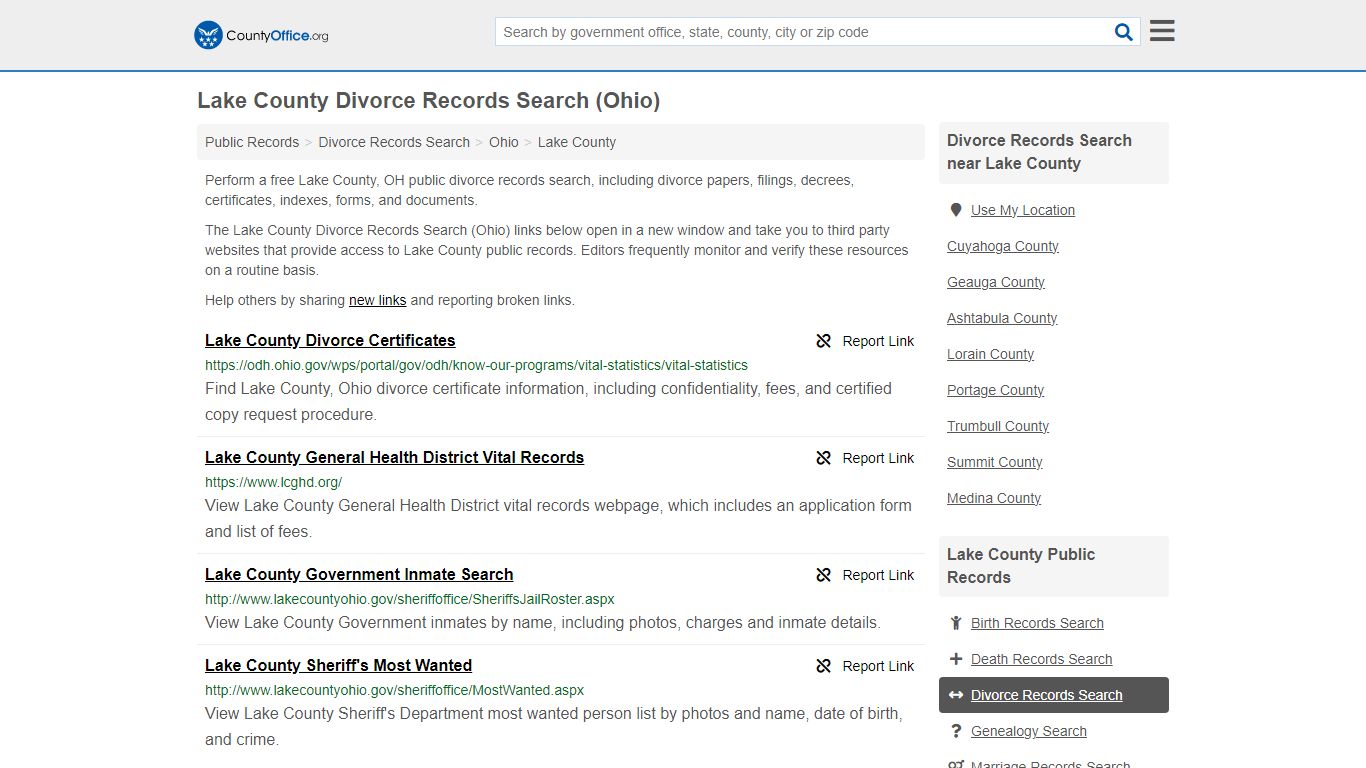Click broken-link icon for Government Inmate Search
The width and height of the screenshot is (1366, 768).
824,575
